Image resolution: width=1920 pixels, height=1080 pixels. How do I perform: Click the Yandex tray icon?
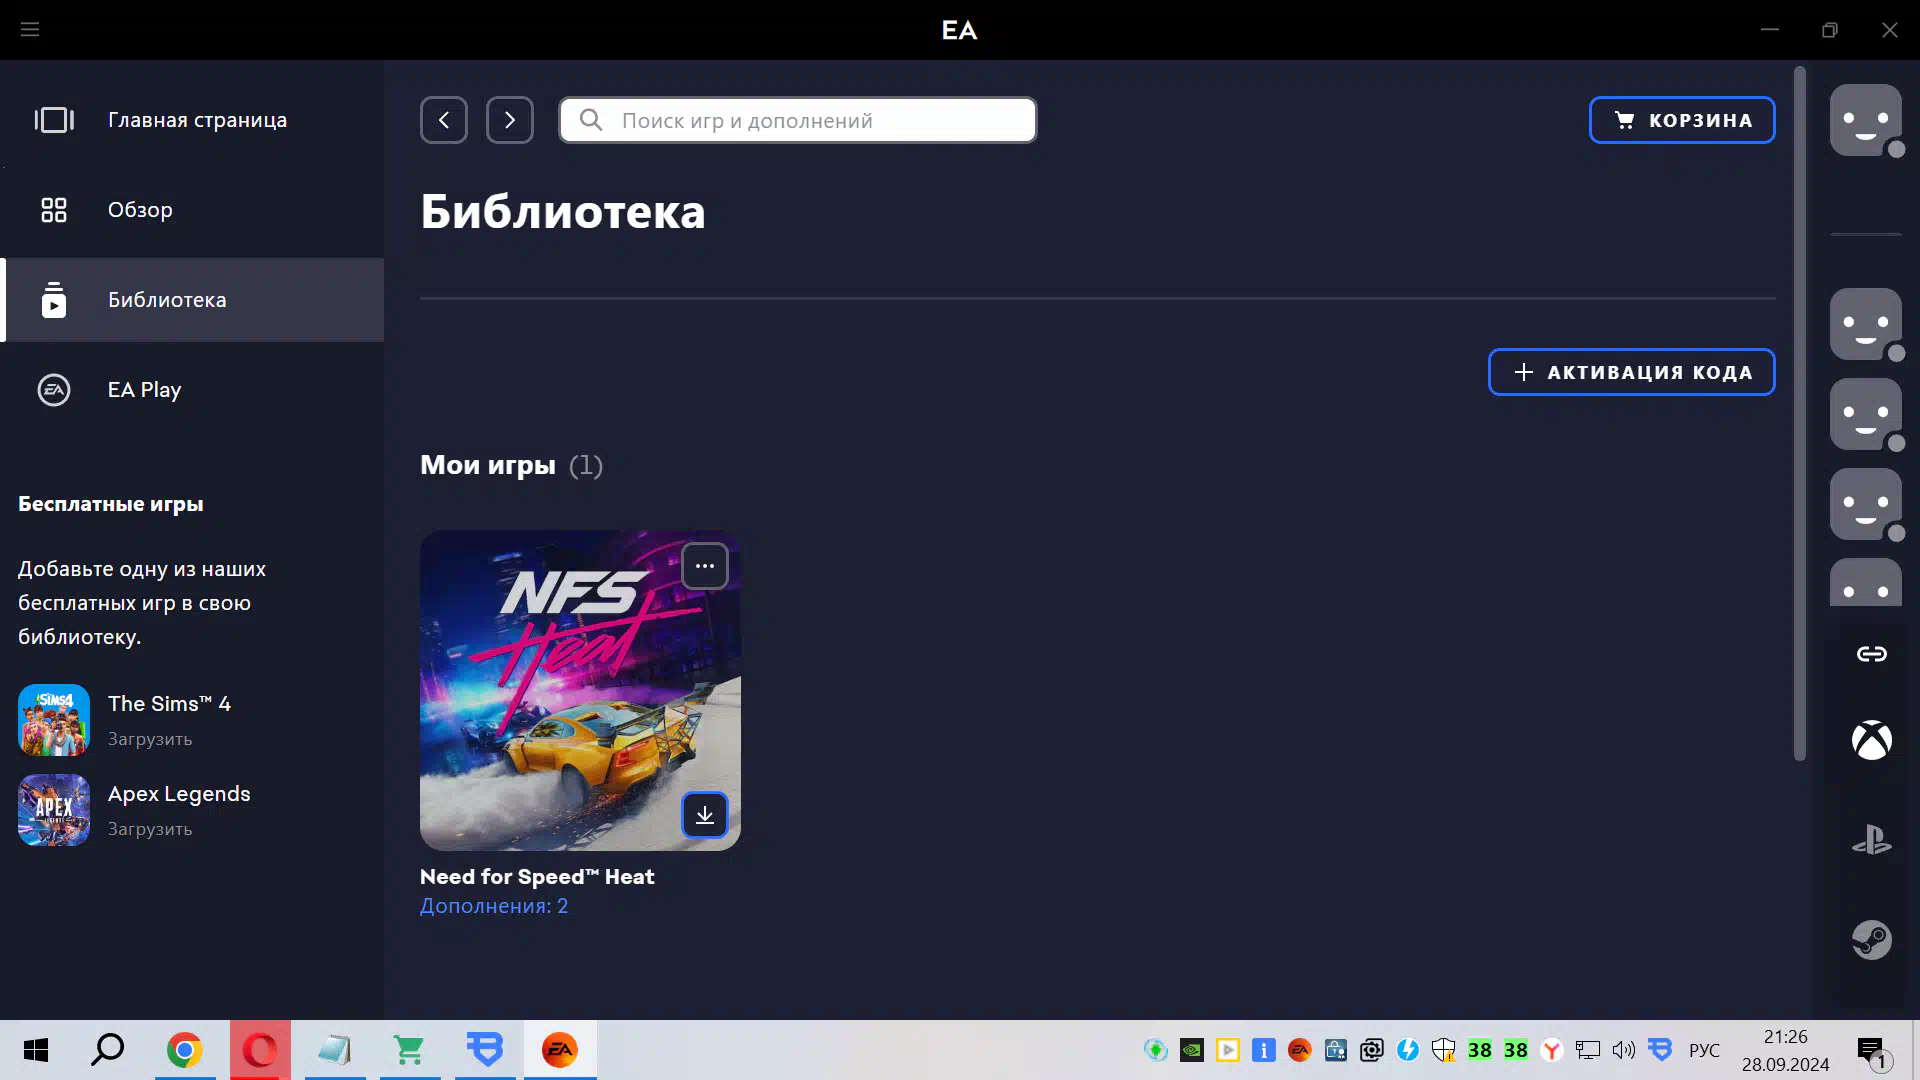pos(1552,1050)
